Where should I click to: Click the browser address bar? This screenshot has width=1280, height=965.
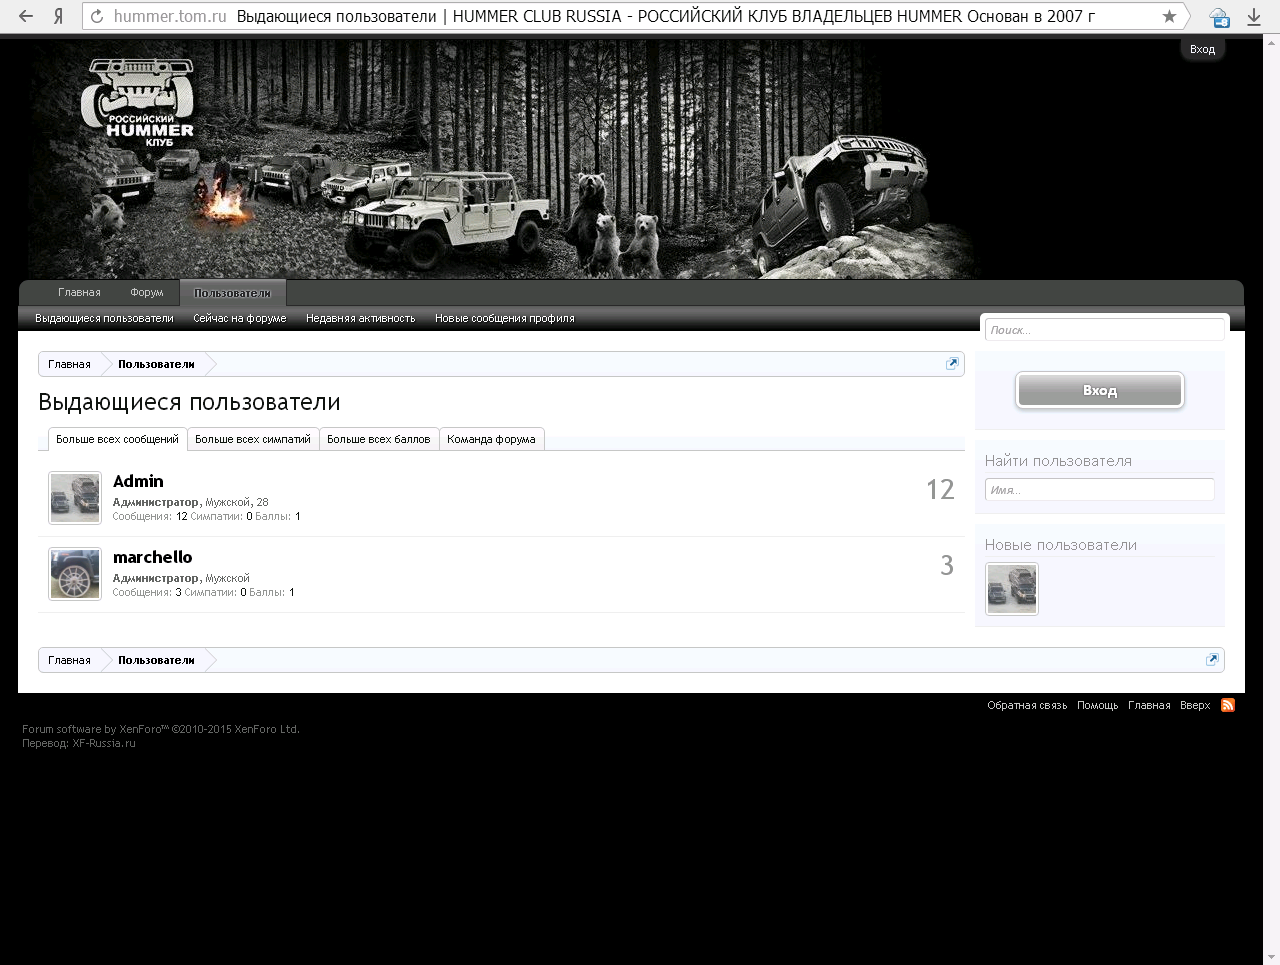[x=634, y=16]
